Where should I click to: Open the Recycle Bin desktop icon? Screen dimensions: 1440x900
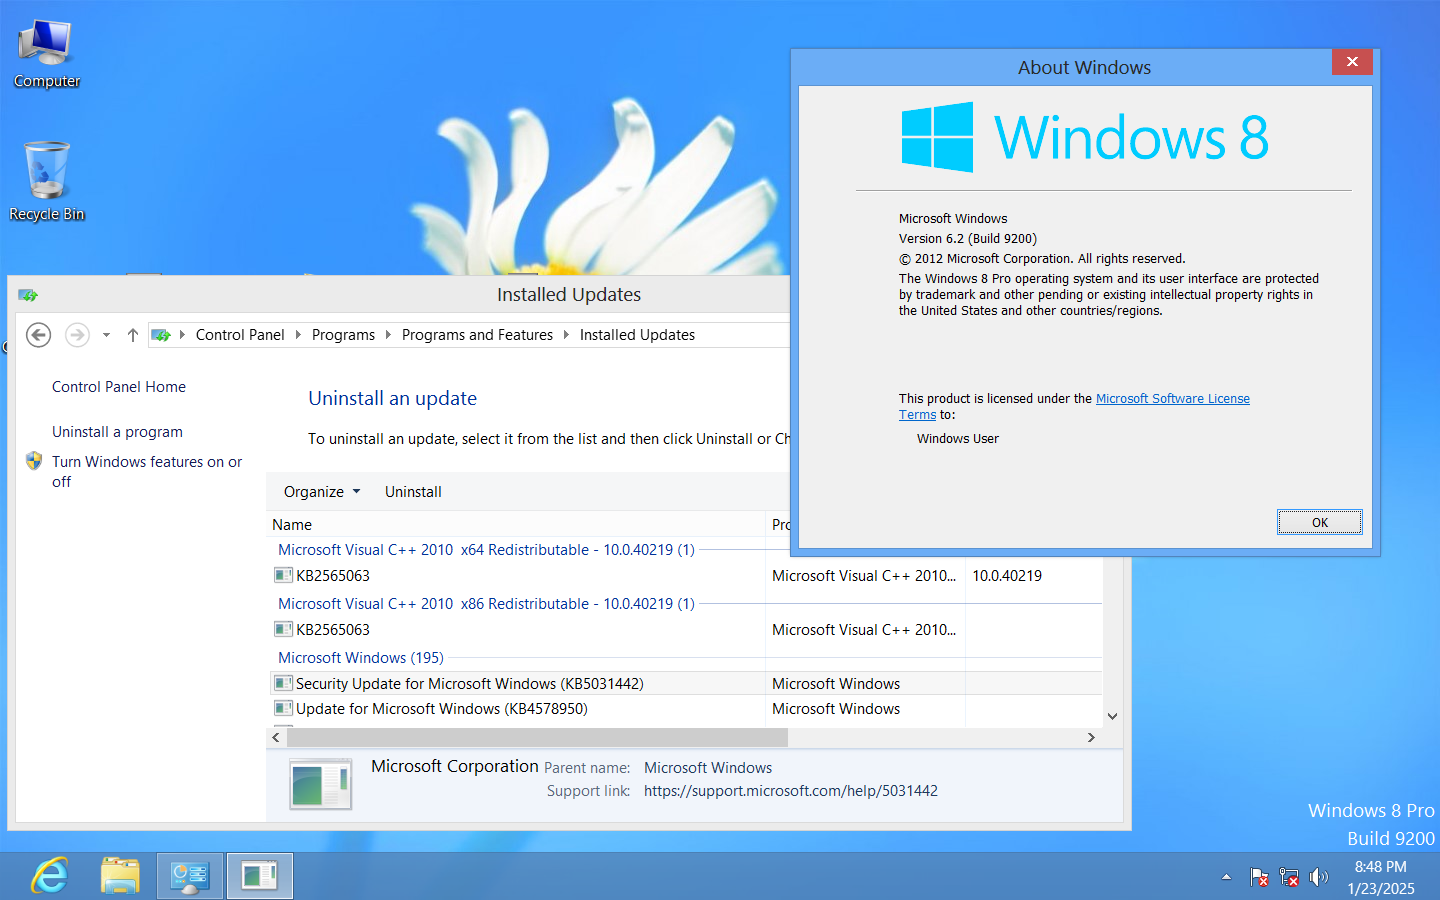coord(46,182)
